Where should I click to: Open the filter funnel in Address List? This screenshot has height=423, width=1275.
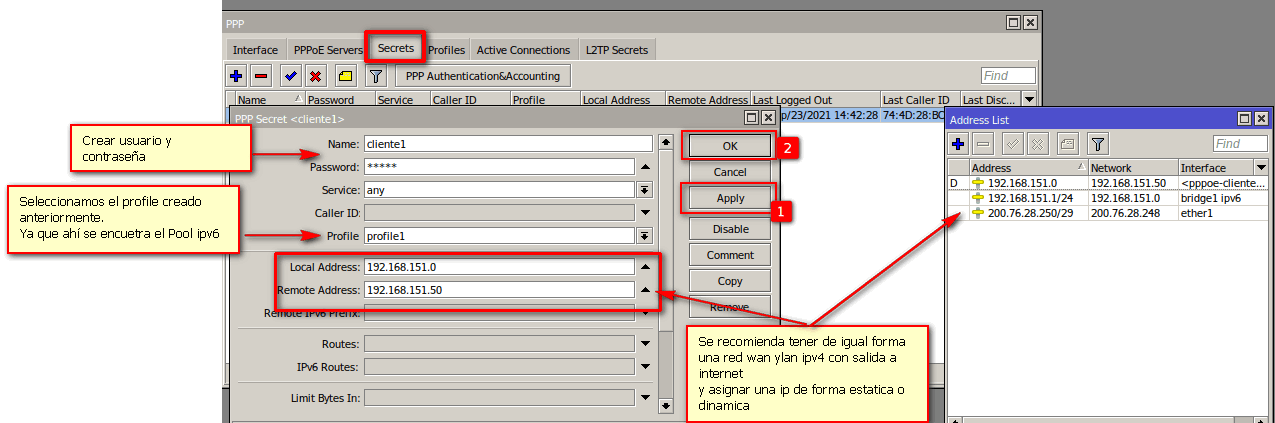point(1097,144)
